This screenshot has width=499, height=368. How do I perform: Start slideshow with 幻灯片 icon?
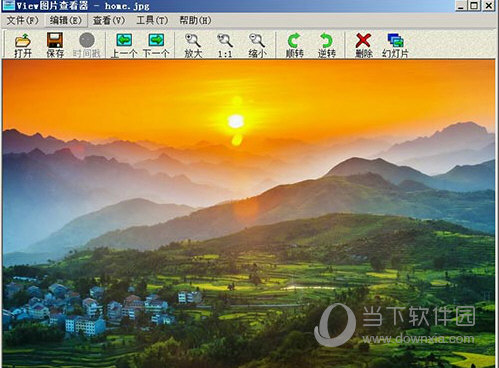395,45
